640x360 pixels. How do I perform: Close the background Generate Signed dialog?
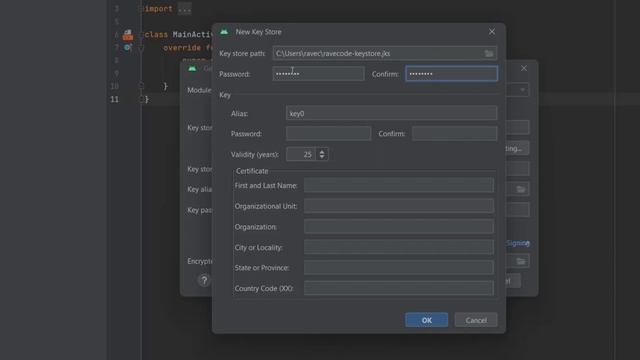coord(524,68)
